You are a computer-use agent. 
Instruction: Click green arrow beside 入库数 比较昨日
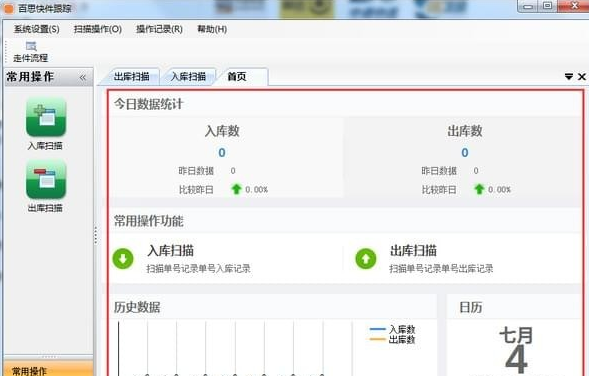pos(236,189)
